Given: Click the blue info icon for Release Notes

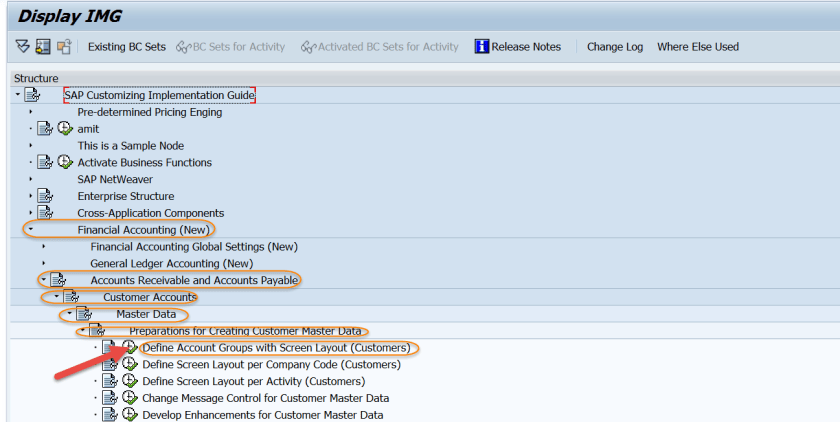Looking at the screenshot, I should (x=482, y=47).
